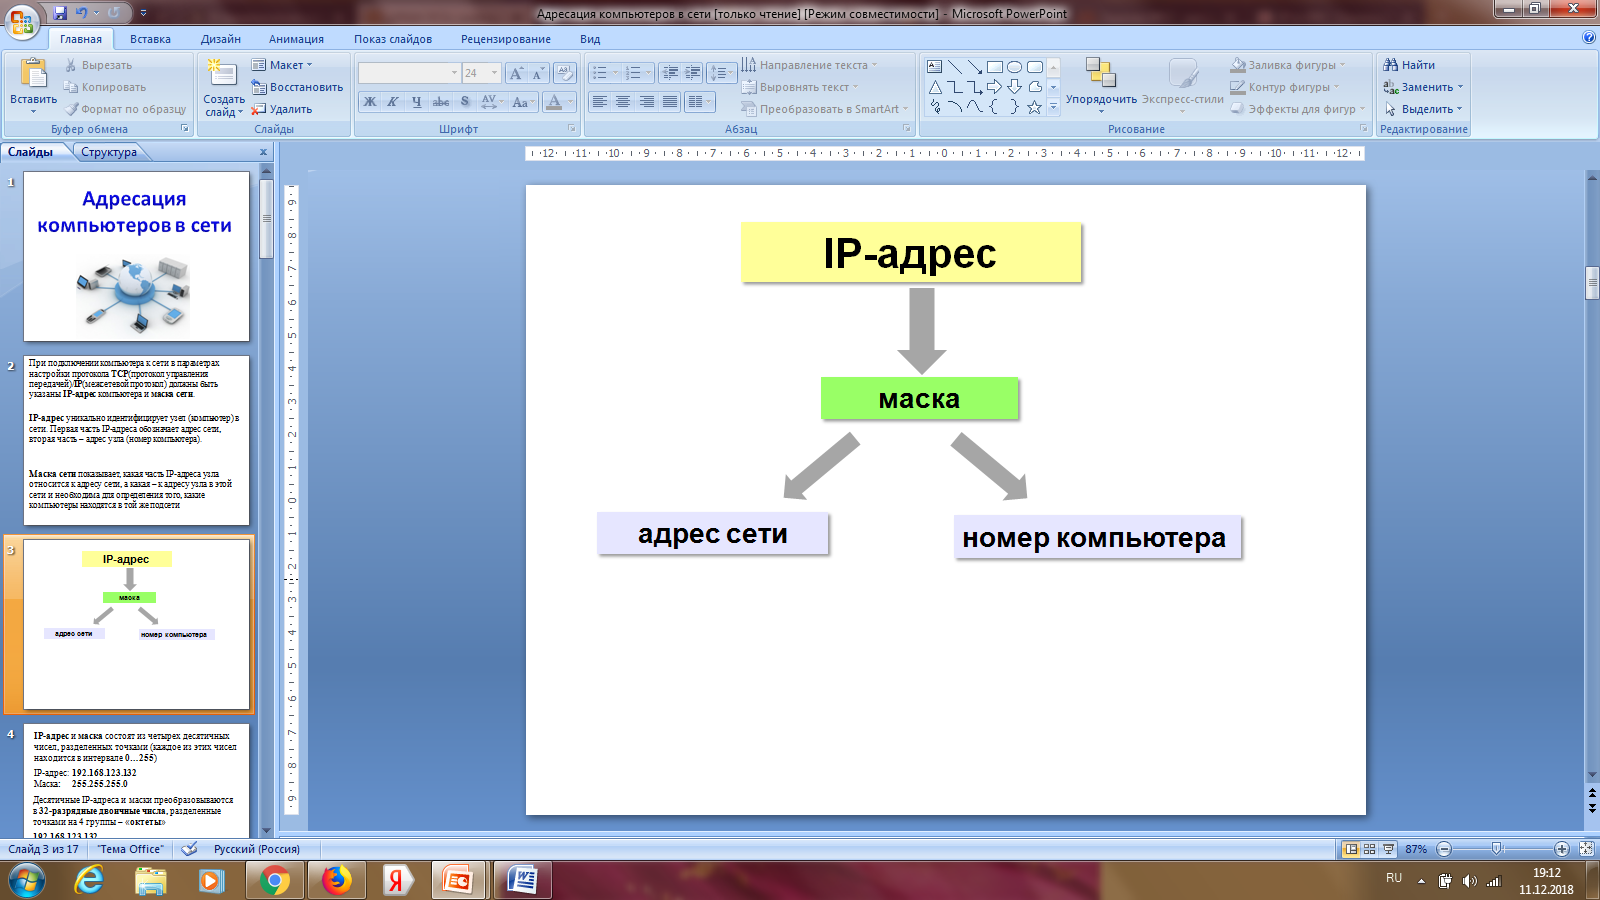Open the Word window from taskbar
Viewport: 1600px width, 900px height.
(522, 881)
